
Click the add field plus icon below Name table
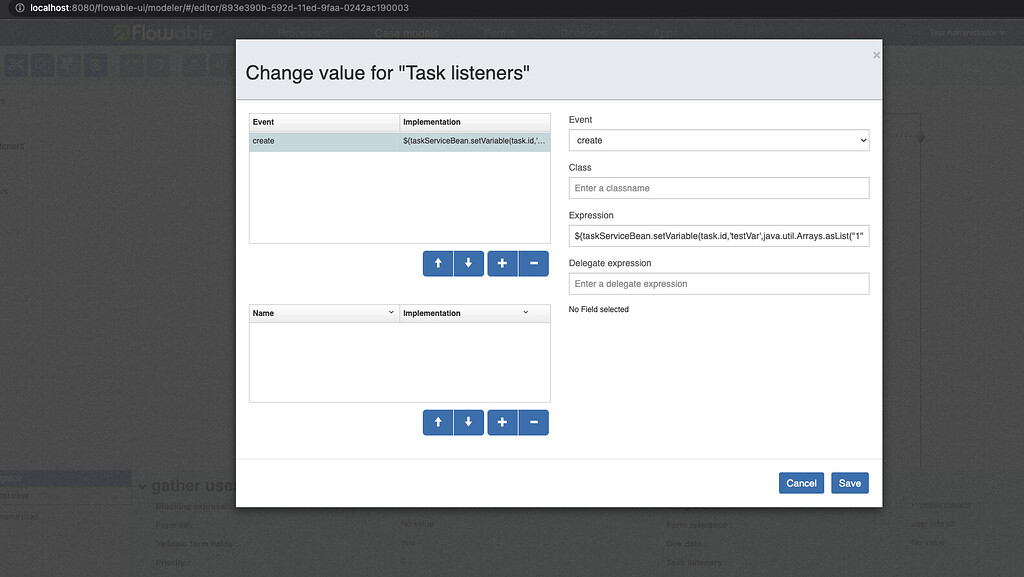click(502, 422)
